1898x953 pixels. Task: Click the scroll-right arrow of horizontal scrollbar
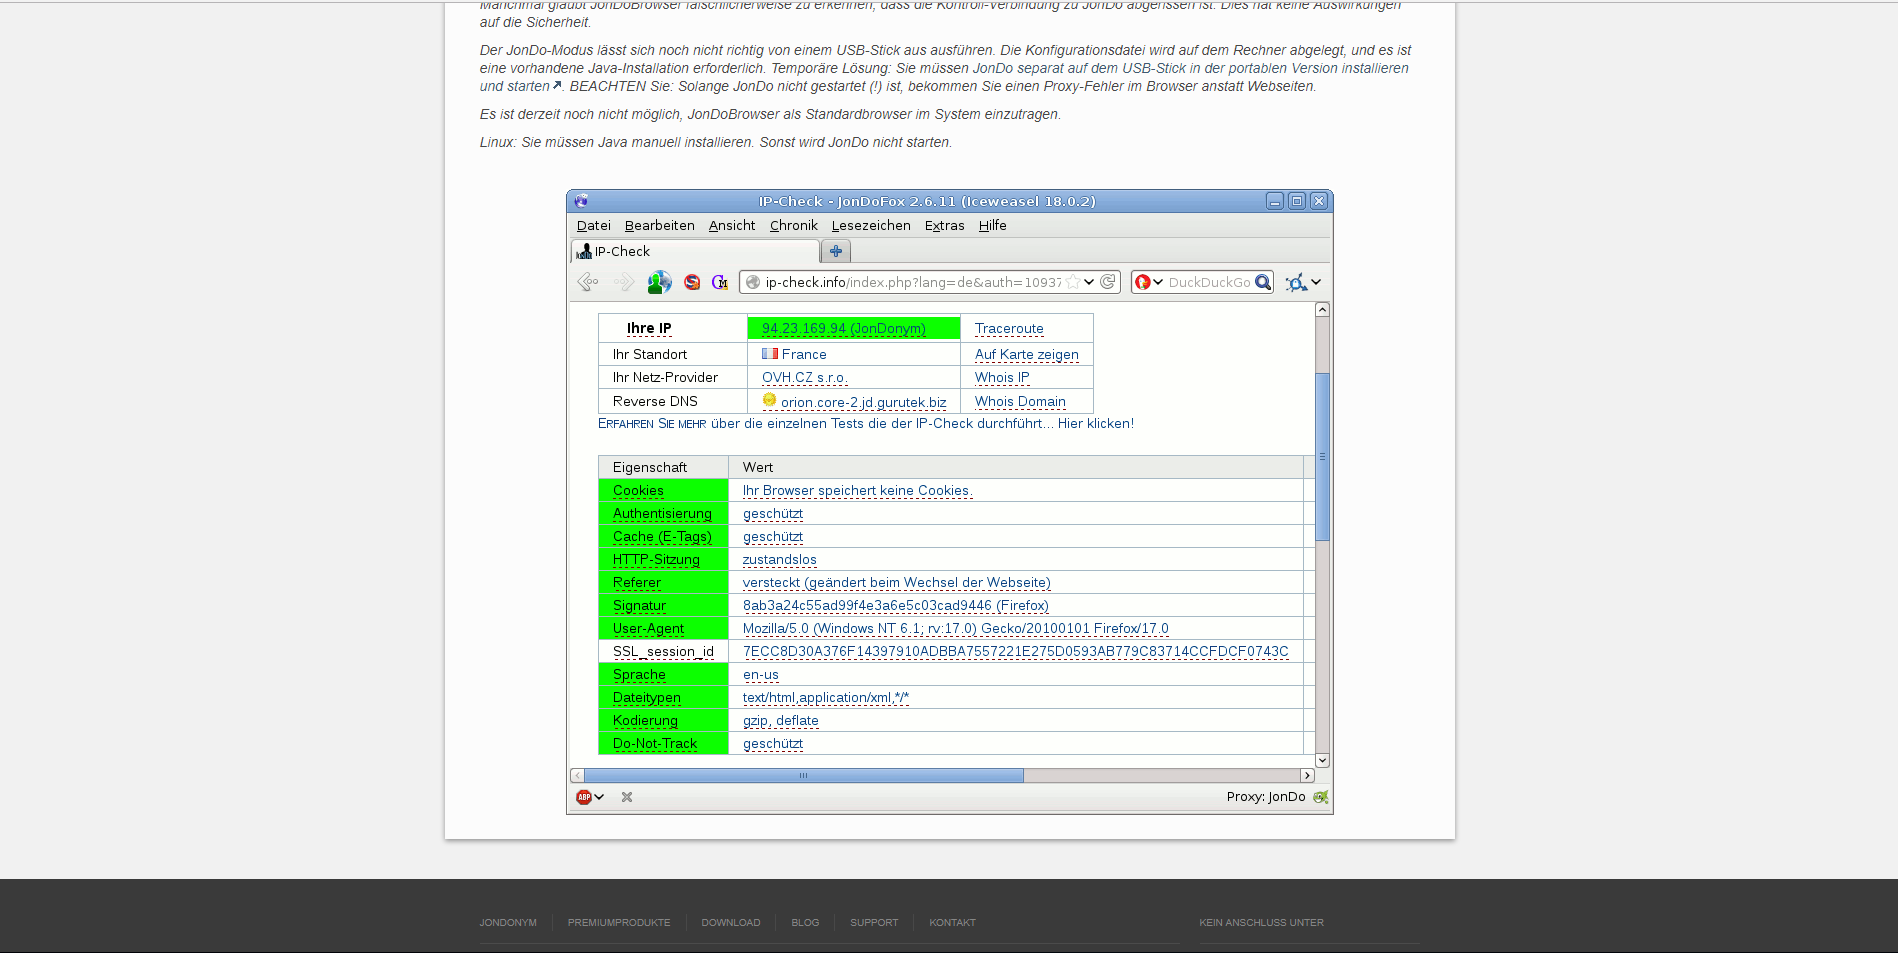(x=1307, y=775)
